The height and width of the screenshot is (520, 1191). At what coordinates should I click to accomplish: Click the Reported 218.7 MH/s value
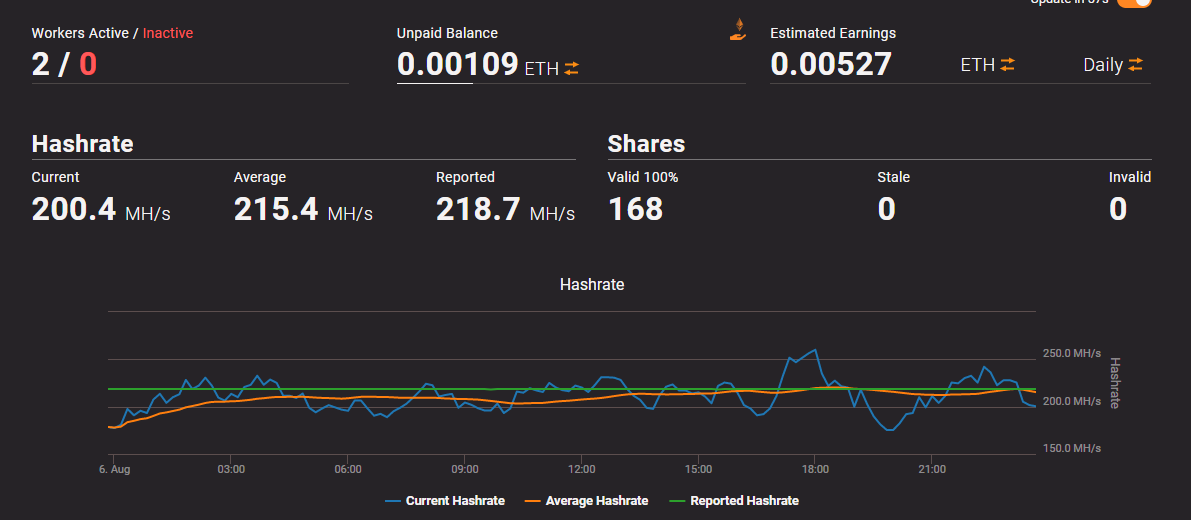(505, 210)
